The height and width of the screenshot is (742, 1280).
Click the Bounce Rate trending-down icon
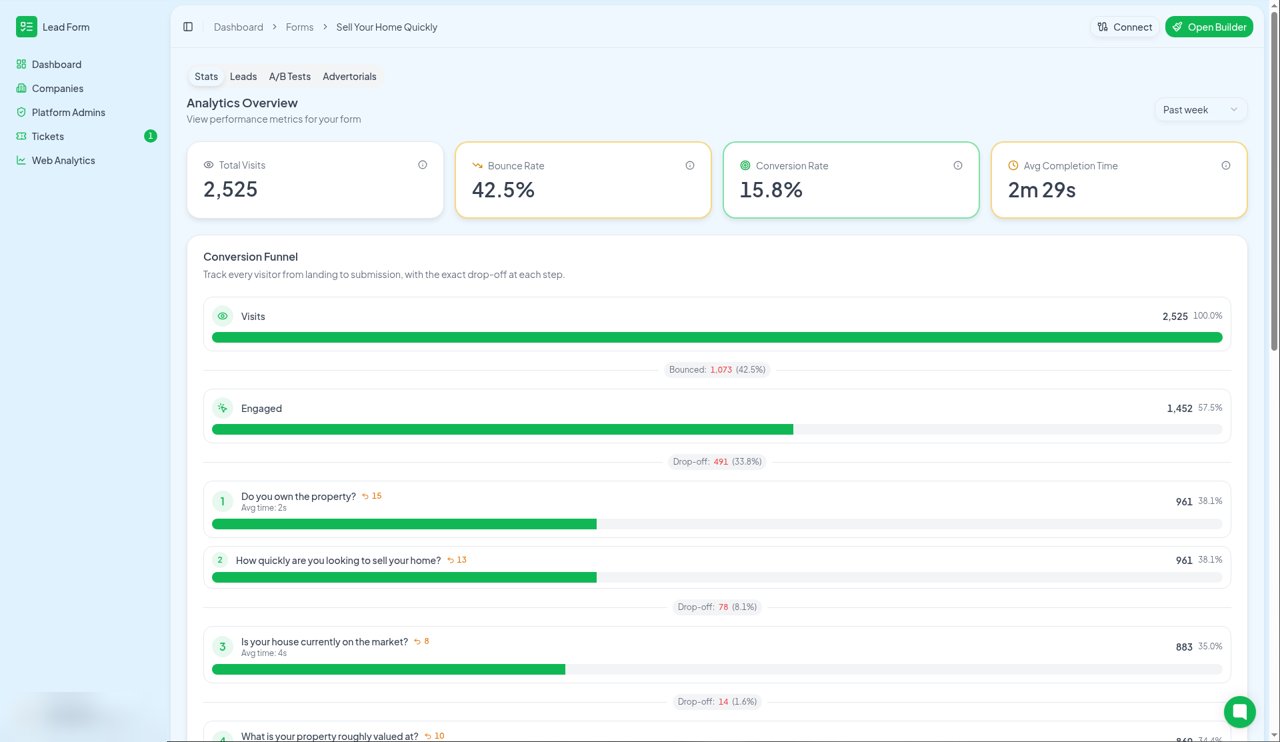[477, 165]
